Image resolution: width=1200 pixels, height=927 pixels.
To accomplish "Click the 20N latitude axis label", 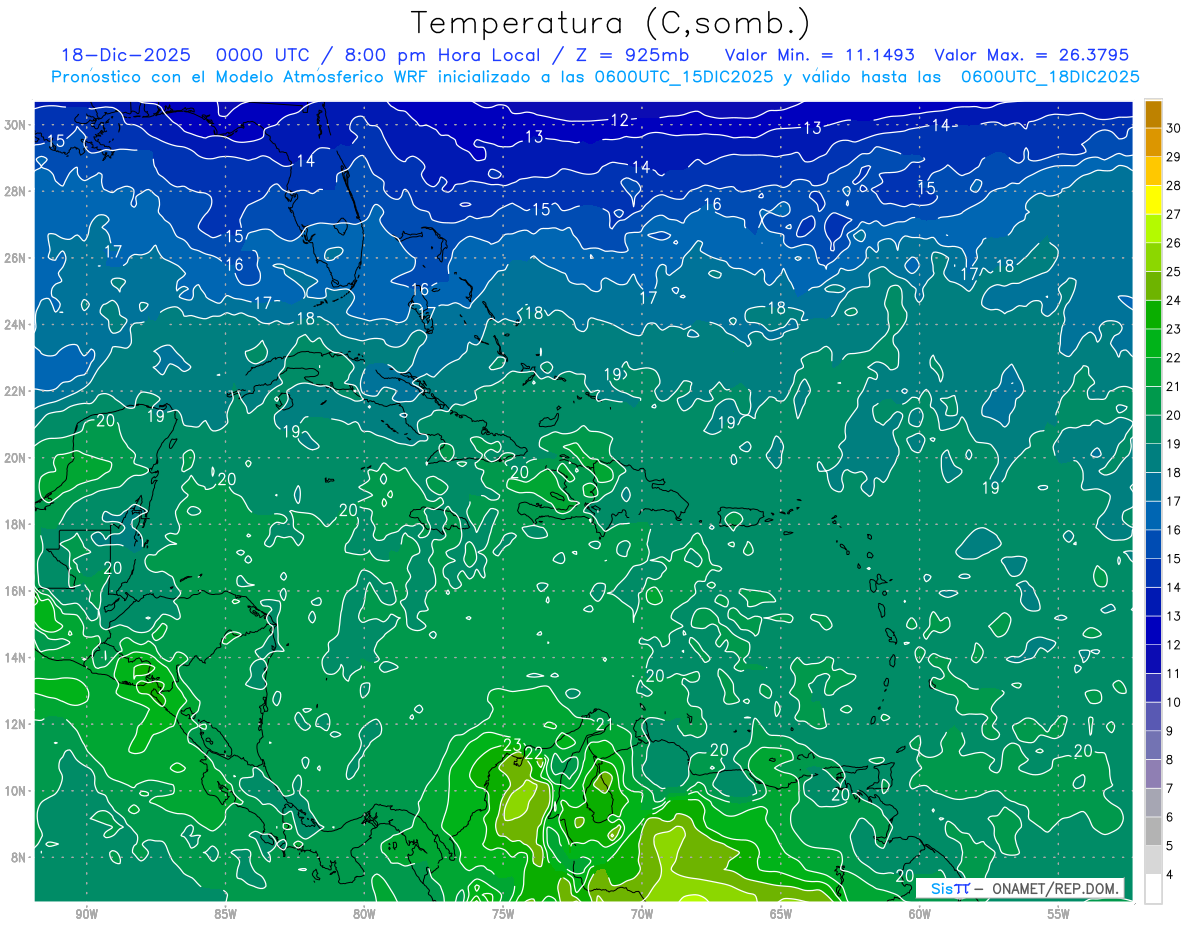I will point(16,458).
